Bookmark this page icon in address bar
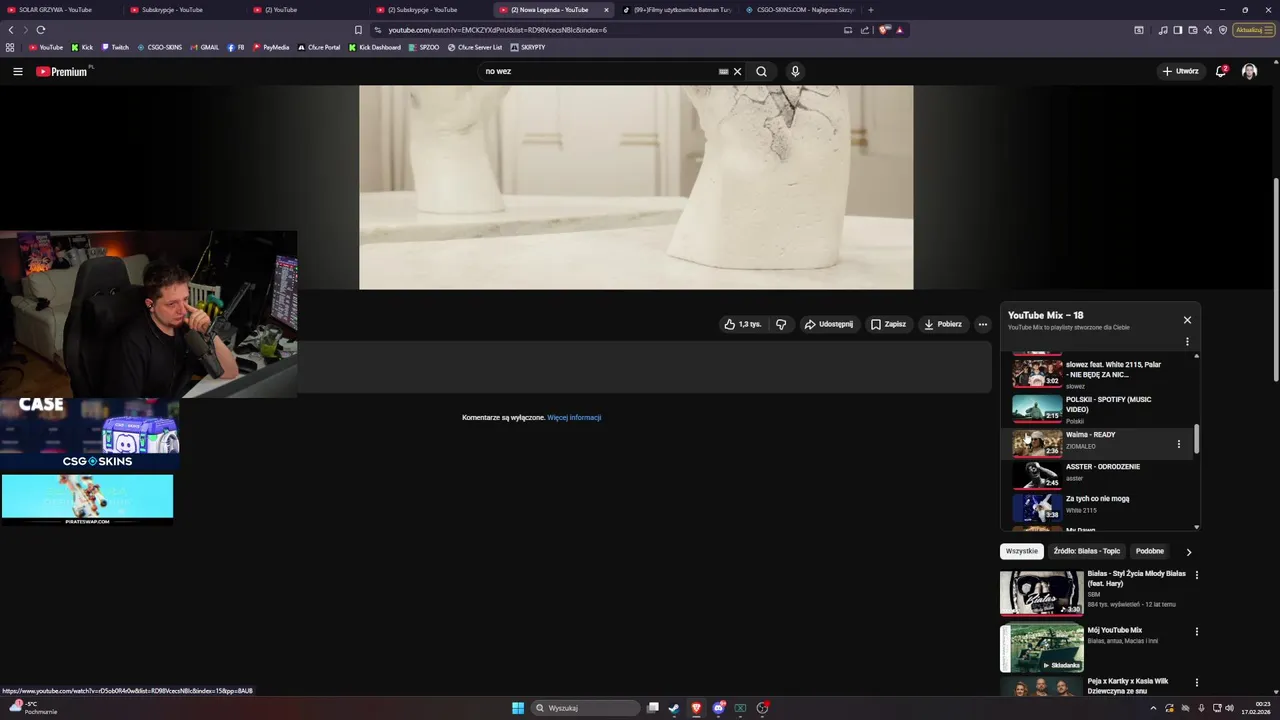 click(x=358, y=30)
